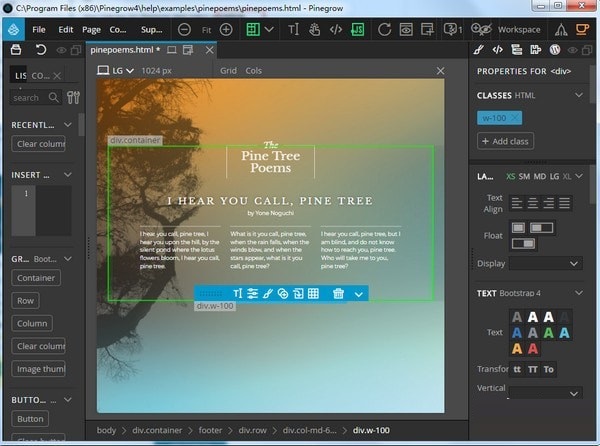The height and width of the screenshot is (446, 600).
Task: Zoom out with the minus circle icon
Action: tap(184, 29)
